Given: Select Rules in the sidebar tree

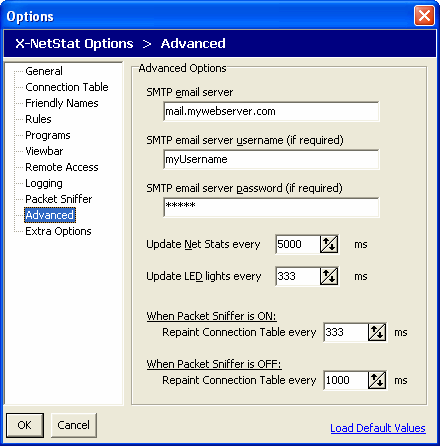Looking at the screenshot, I should coord(38,119).
